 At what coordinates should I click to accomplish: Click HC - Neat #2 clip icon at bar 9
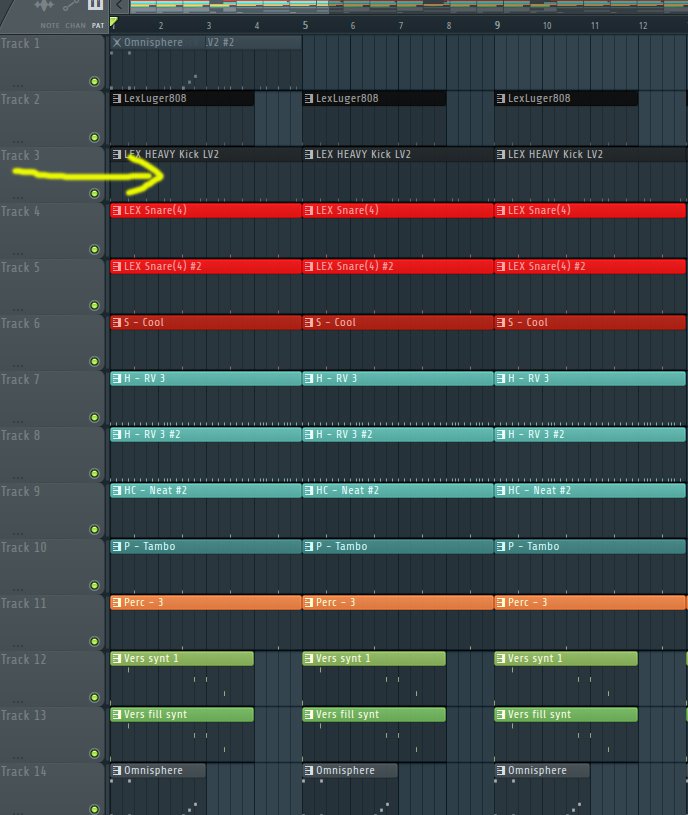tap(501, 490)
